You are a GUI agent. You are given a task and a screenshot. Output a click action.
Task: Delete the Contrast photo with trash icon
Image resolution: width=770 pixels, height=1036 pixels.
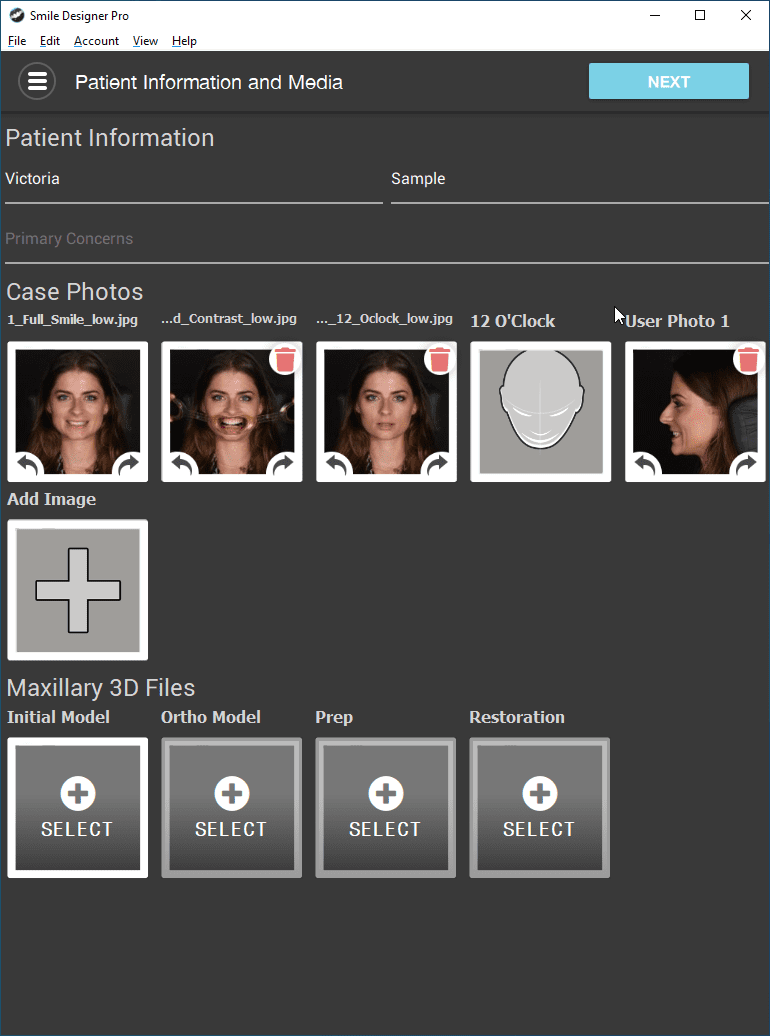point(285,359)
